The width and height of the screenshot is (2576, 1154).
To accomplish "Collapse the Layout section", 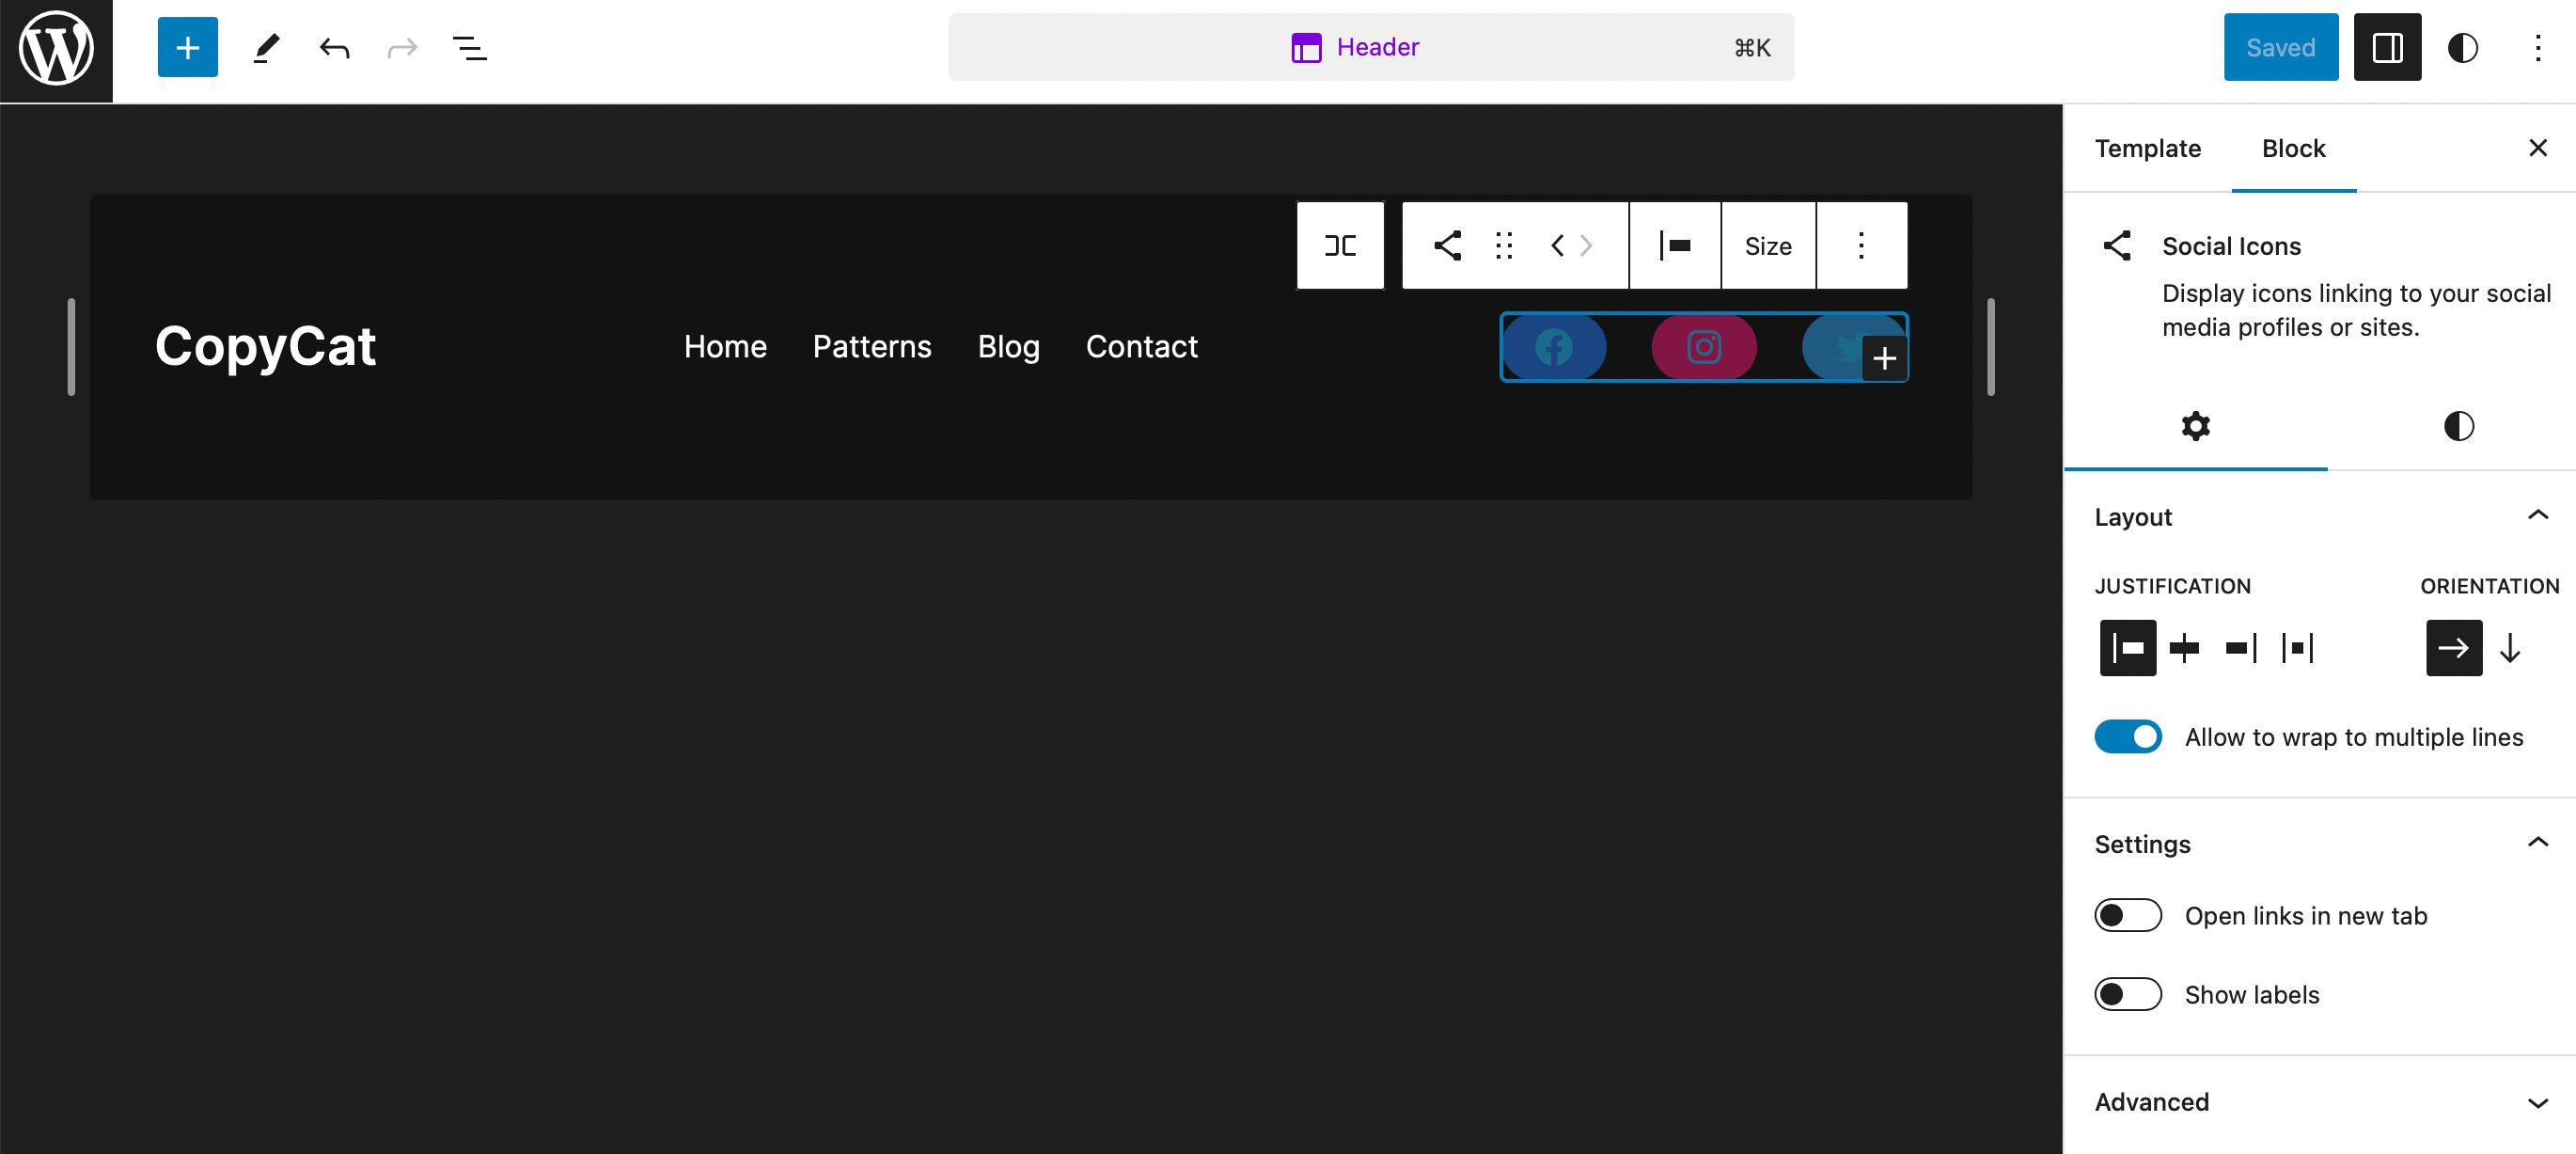I will tap(2538, 515).
